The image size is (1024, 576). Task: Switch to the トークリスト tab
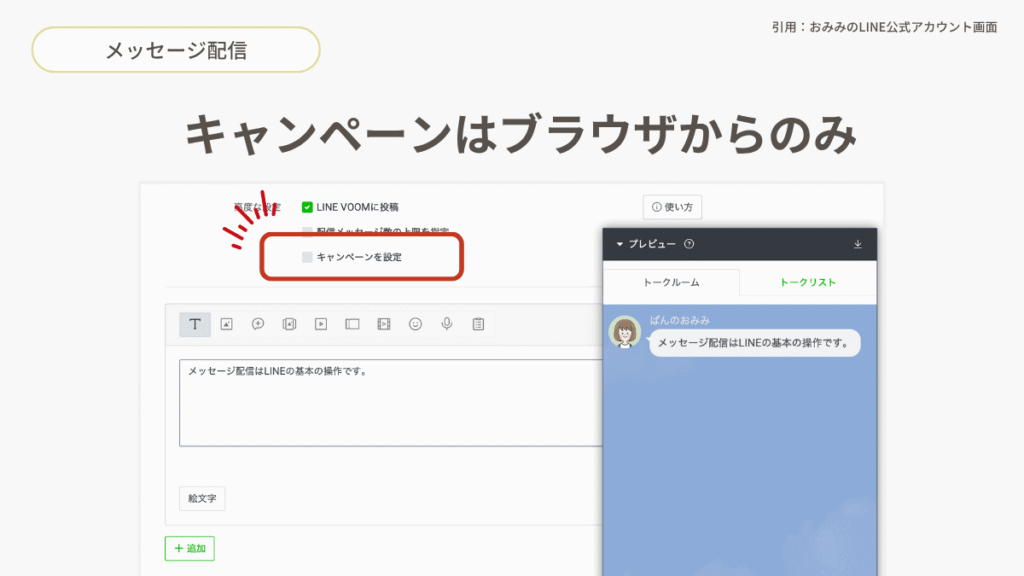[x=808, y=283]
